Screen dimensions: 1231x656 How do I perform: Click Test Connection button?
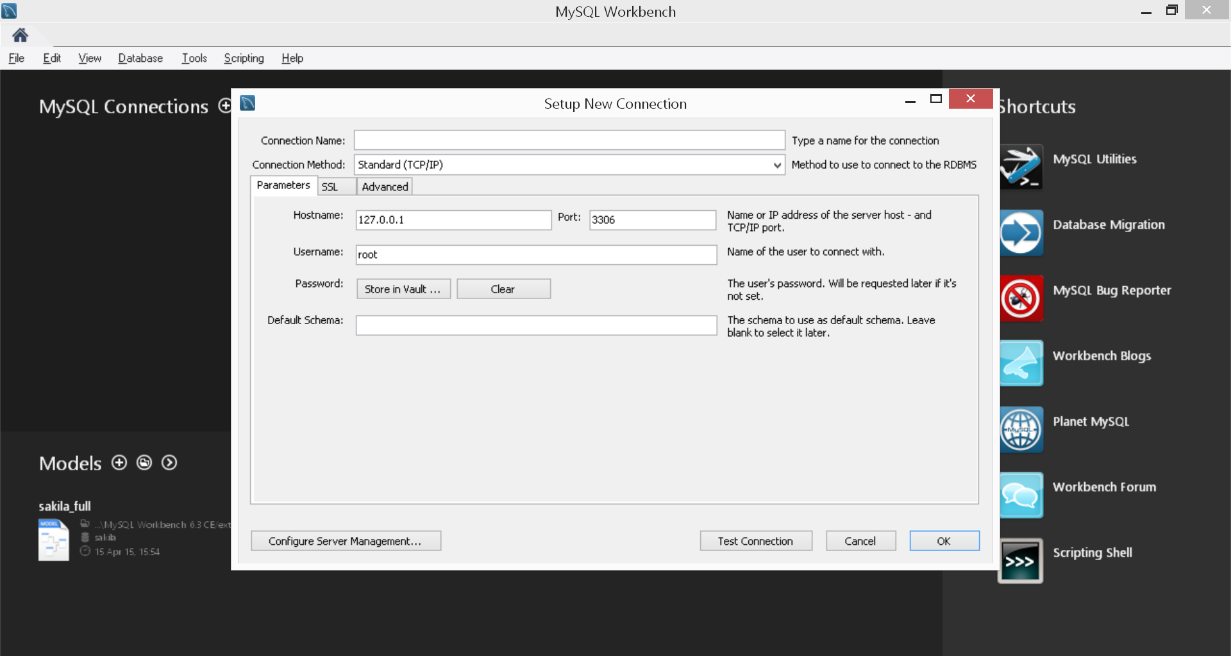[755, 541]
